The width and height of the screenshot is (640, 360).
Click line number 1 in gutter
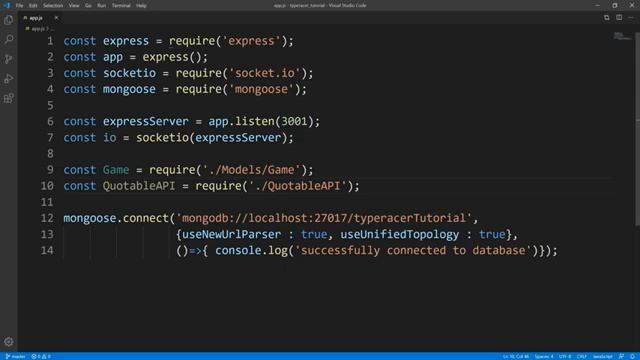pyautogui.click(x=50, y=41)
